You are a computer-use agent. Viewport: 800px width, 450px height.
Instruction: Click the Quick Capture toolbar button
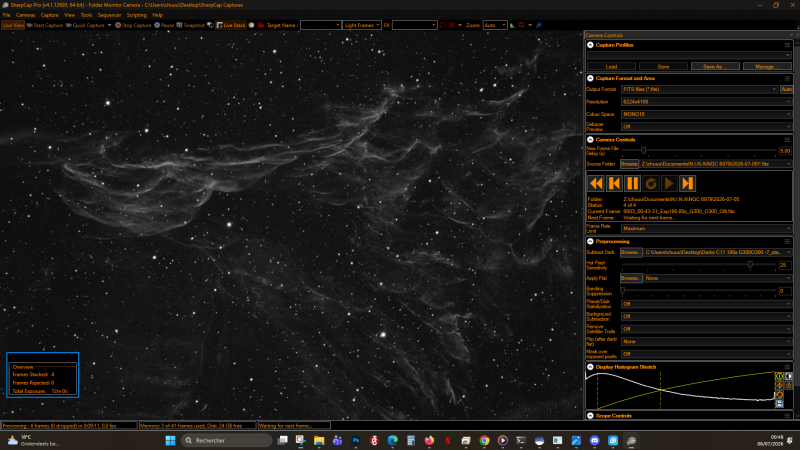[x=85, y=25]
